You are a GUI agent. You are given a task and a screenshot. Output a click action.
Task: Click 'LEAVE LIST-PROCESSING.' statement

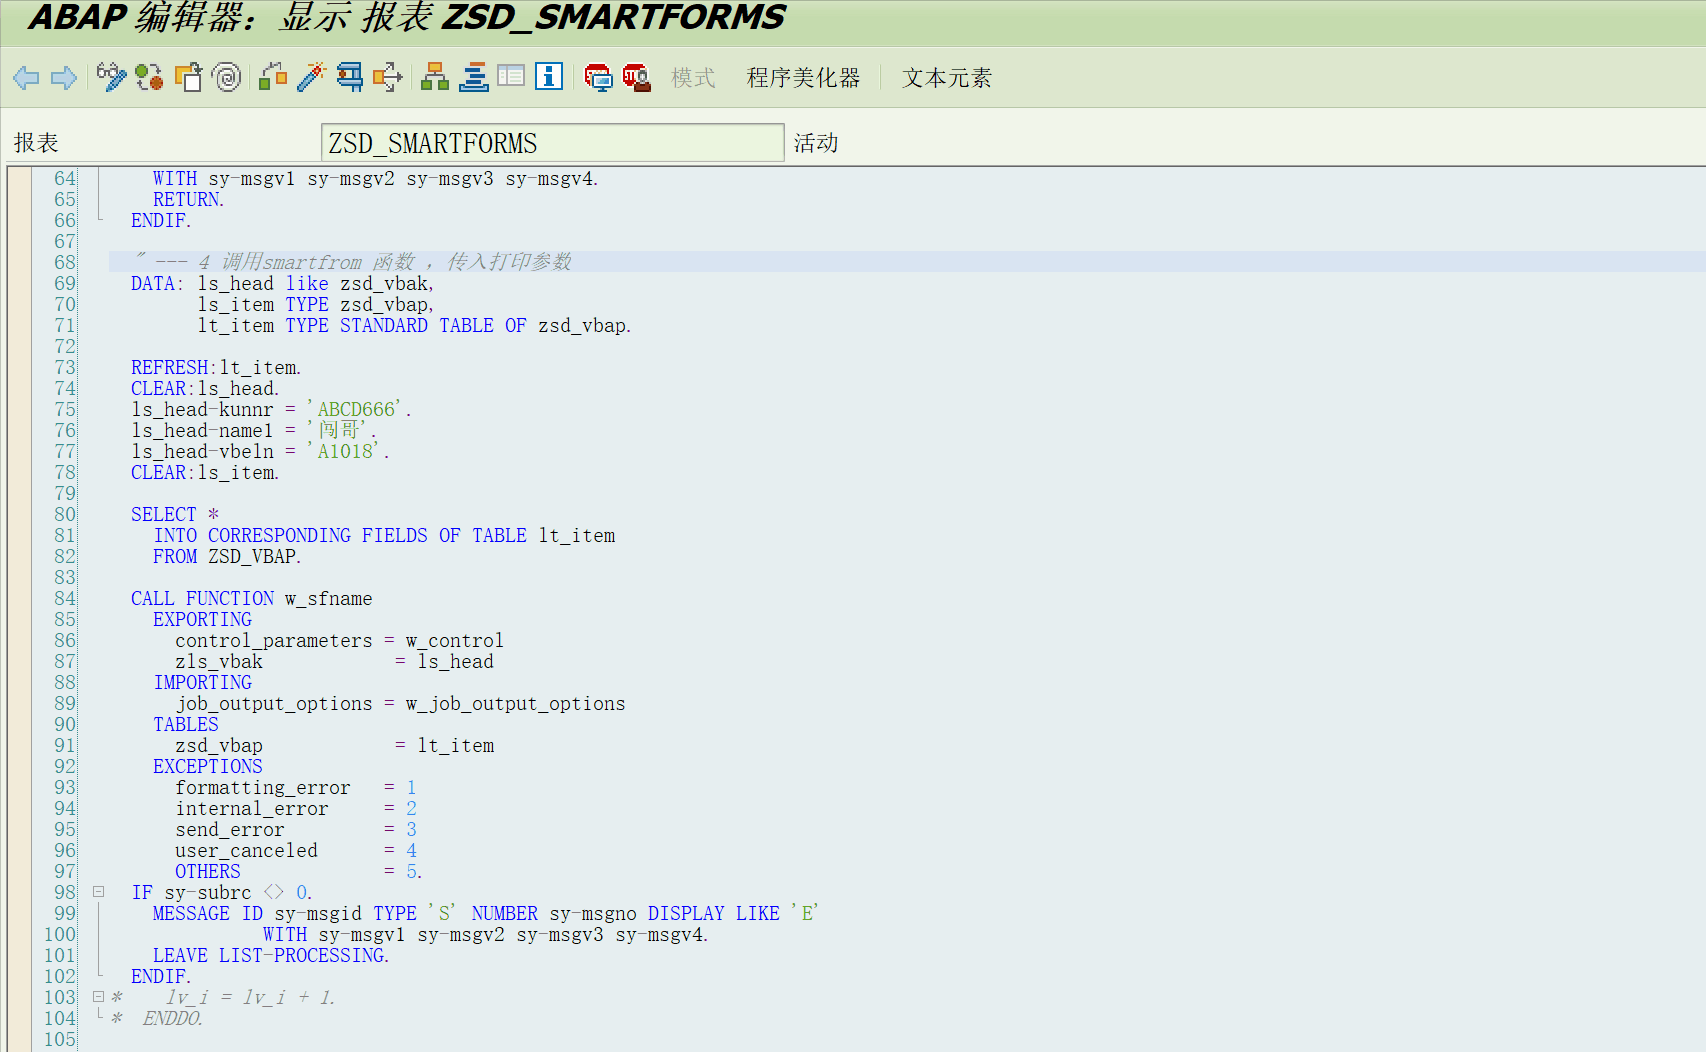pyautogui.click(x=271, y=955)
